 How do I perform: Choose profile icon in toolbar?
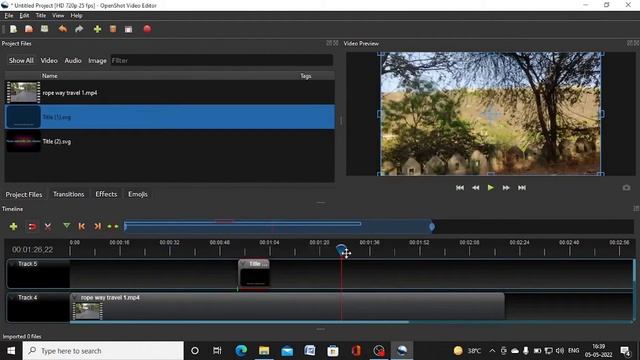113,29
